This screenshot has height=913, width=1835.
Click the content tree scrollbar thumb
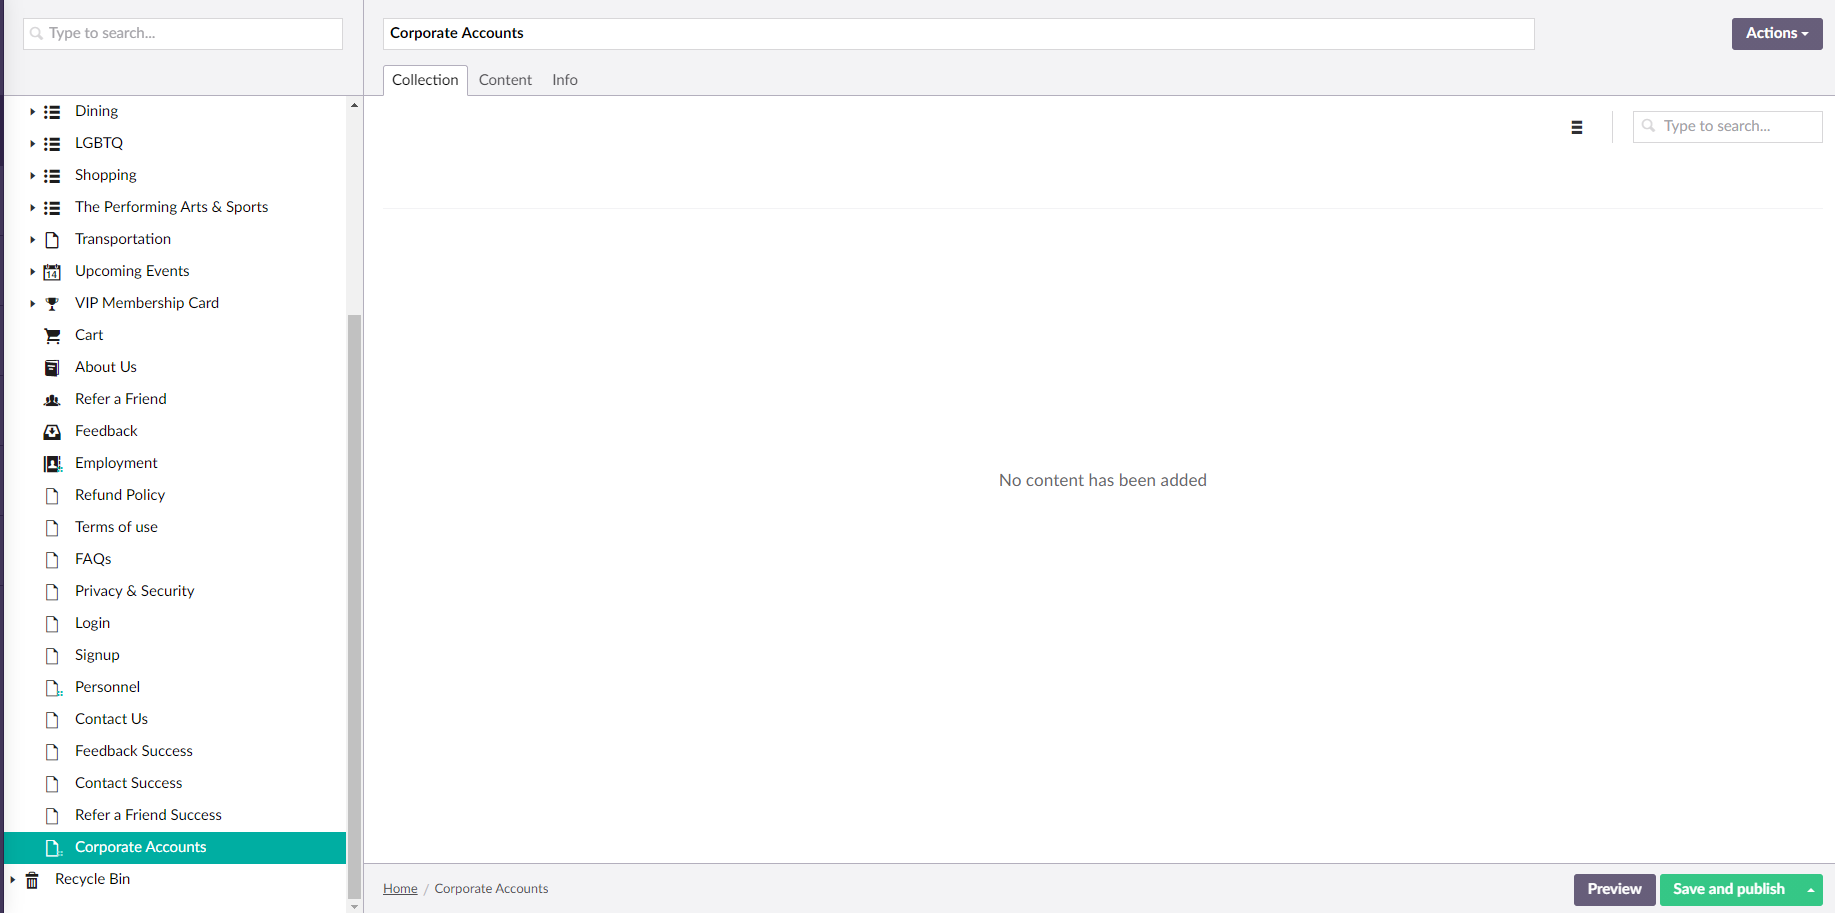click(x=354, y=606)
